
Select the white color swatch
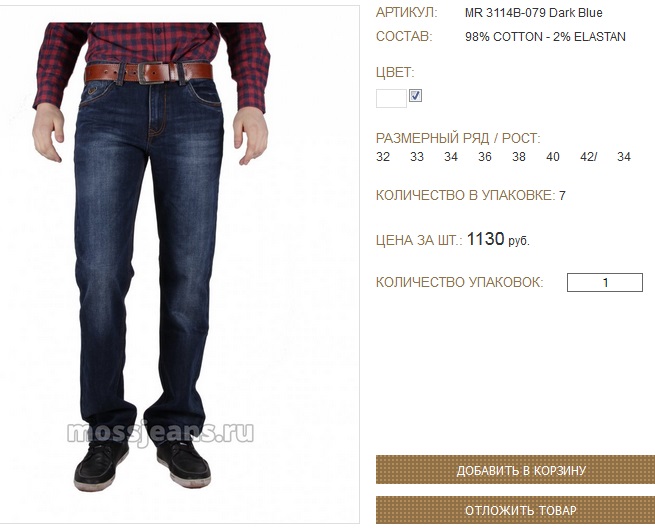click(391, 99)
